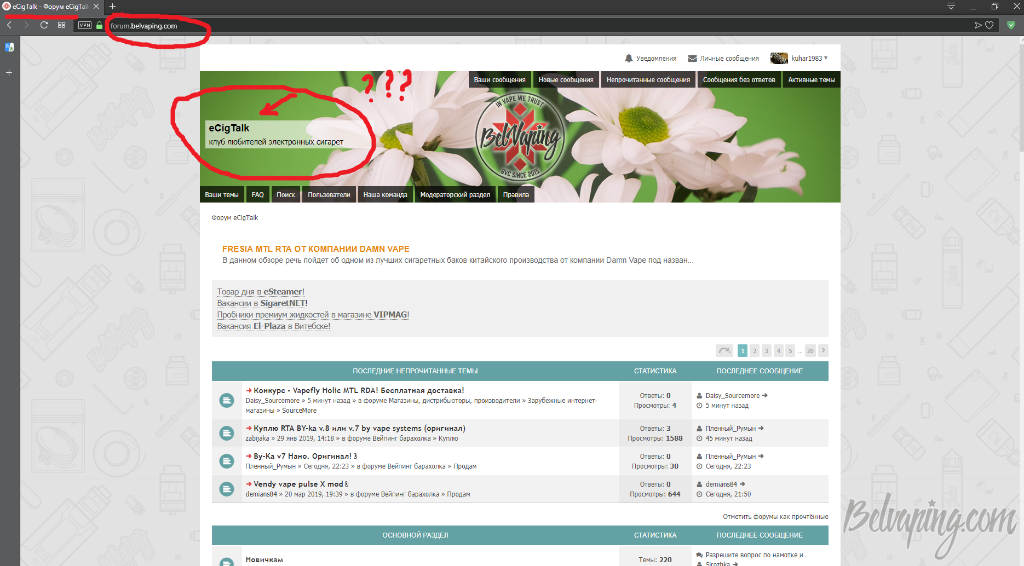This screenshot has width=1024, height=566.
Task: Open Активные темы menu item
Action: click(811, 80)
